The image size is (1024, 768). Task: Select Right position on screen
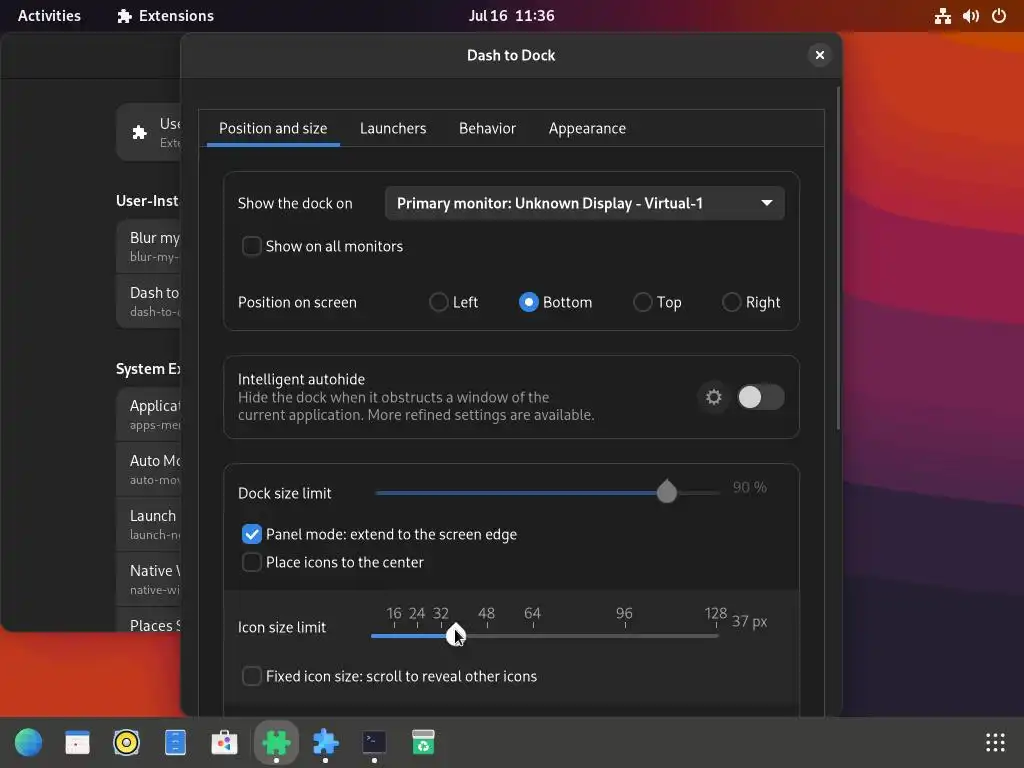[731, 302]
